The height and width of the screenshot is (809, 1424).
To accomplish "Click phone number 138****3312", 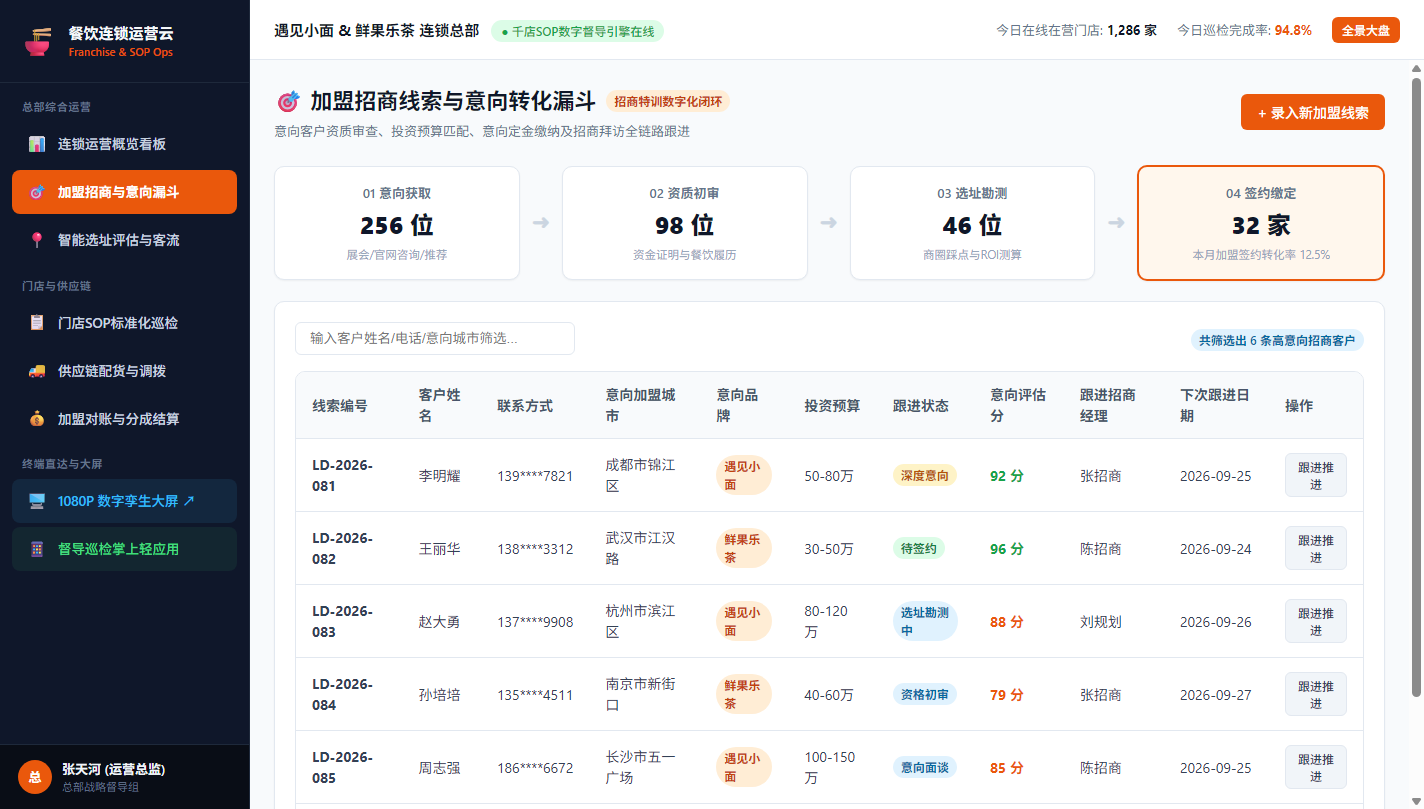I will coord(535,549).
